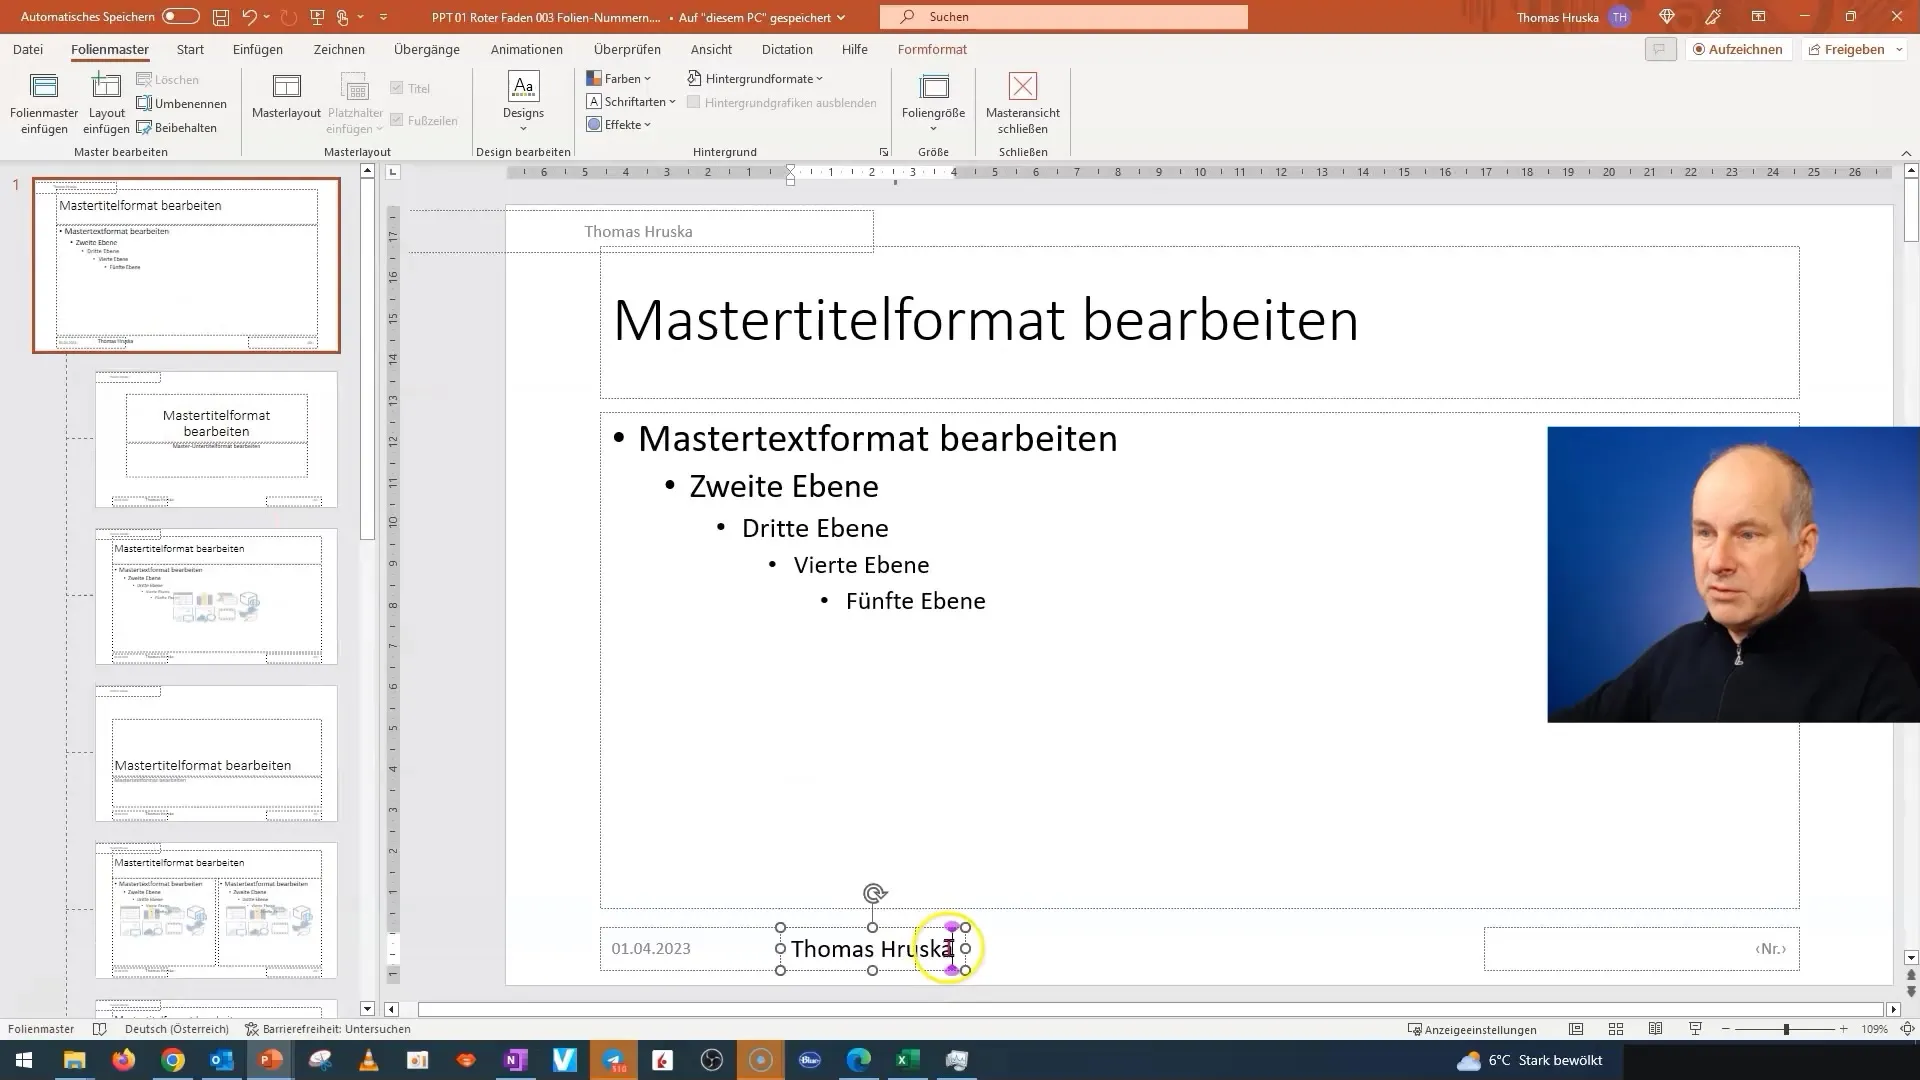Click the Formformat tab in ribbon

coord(931,49)
